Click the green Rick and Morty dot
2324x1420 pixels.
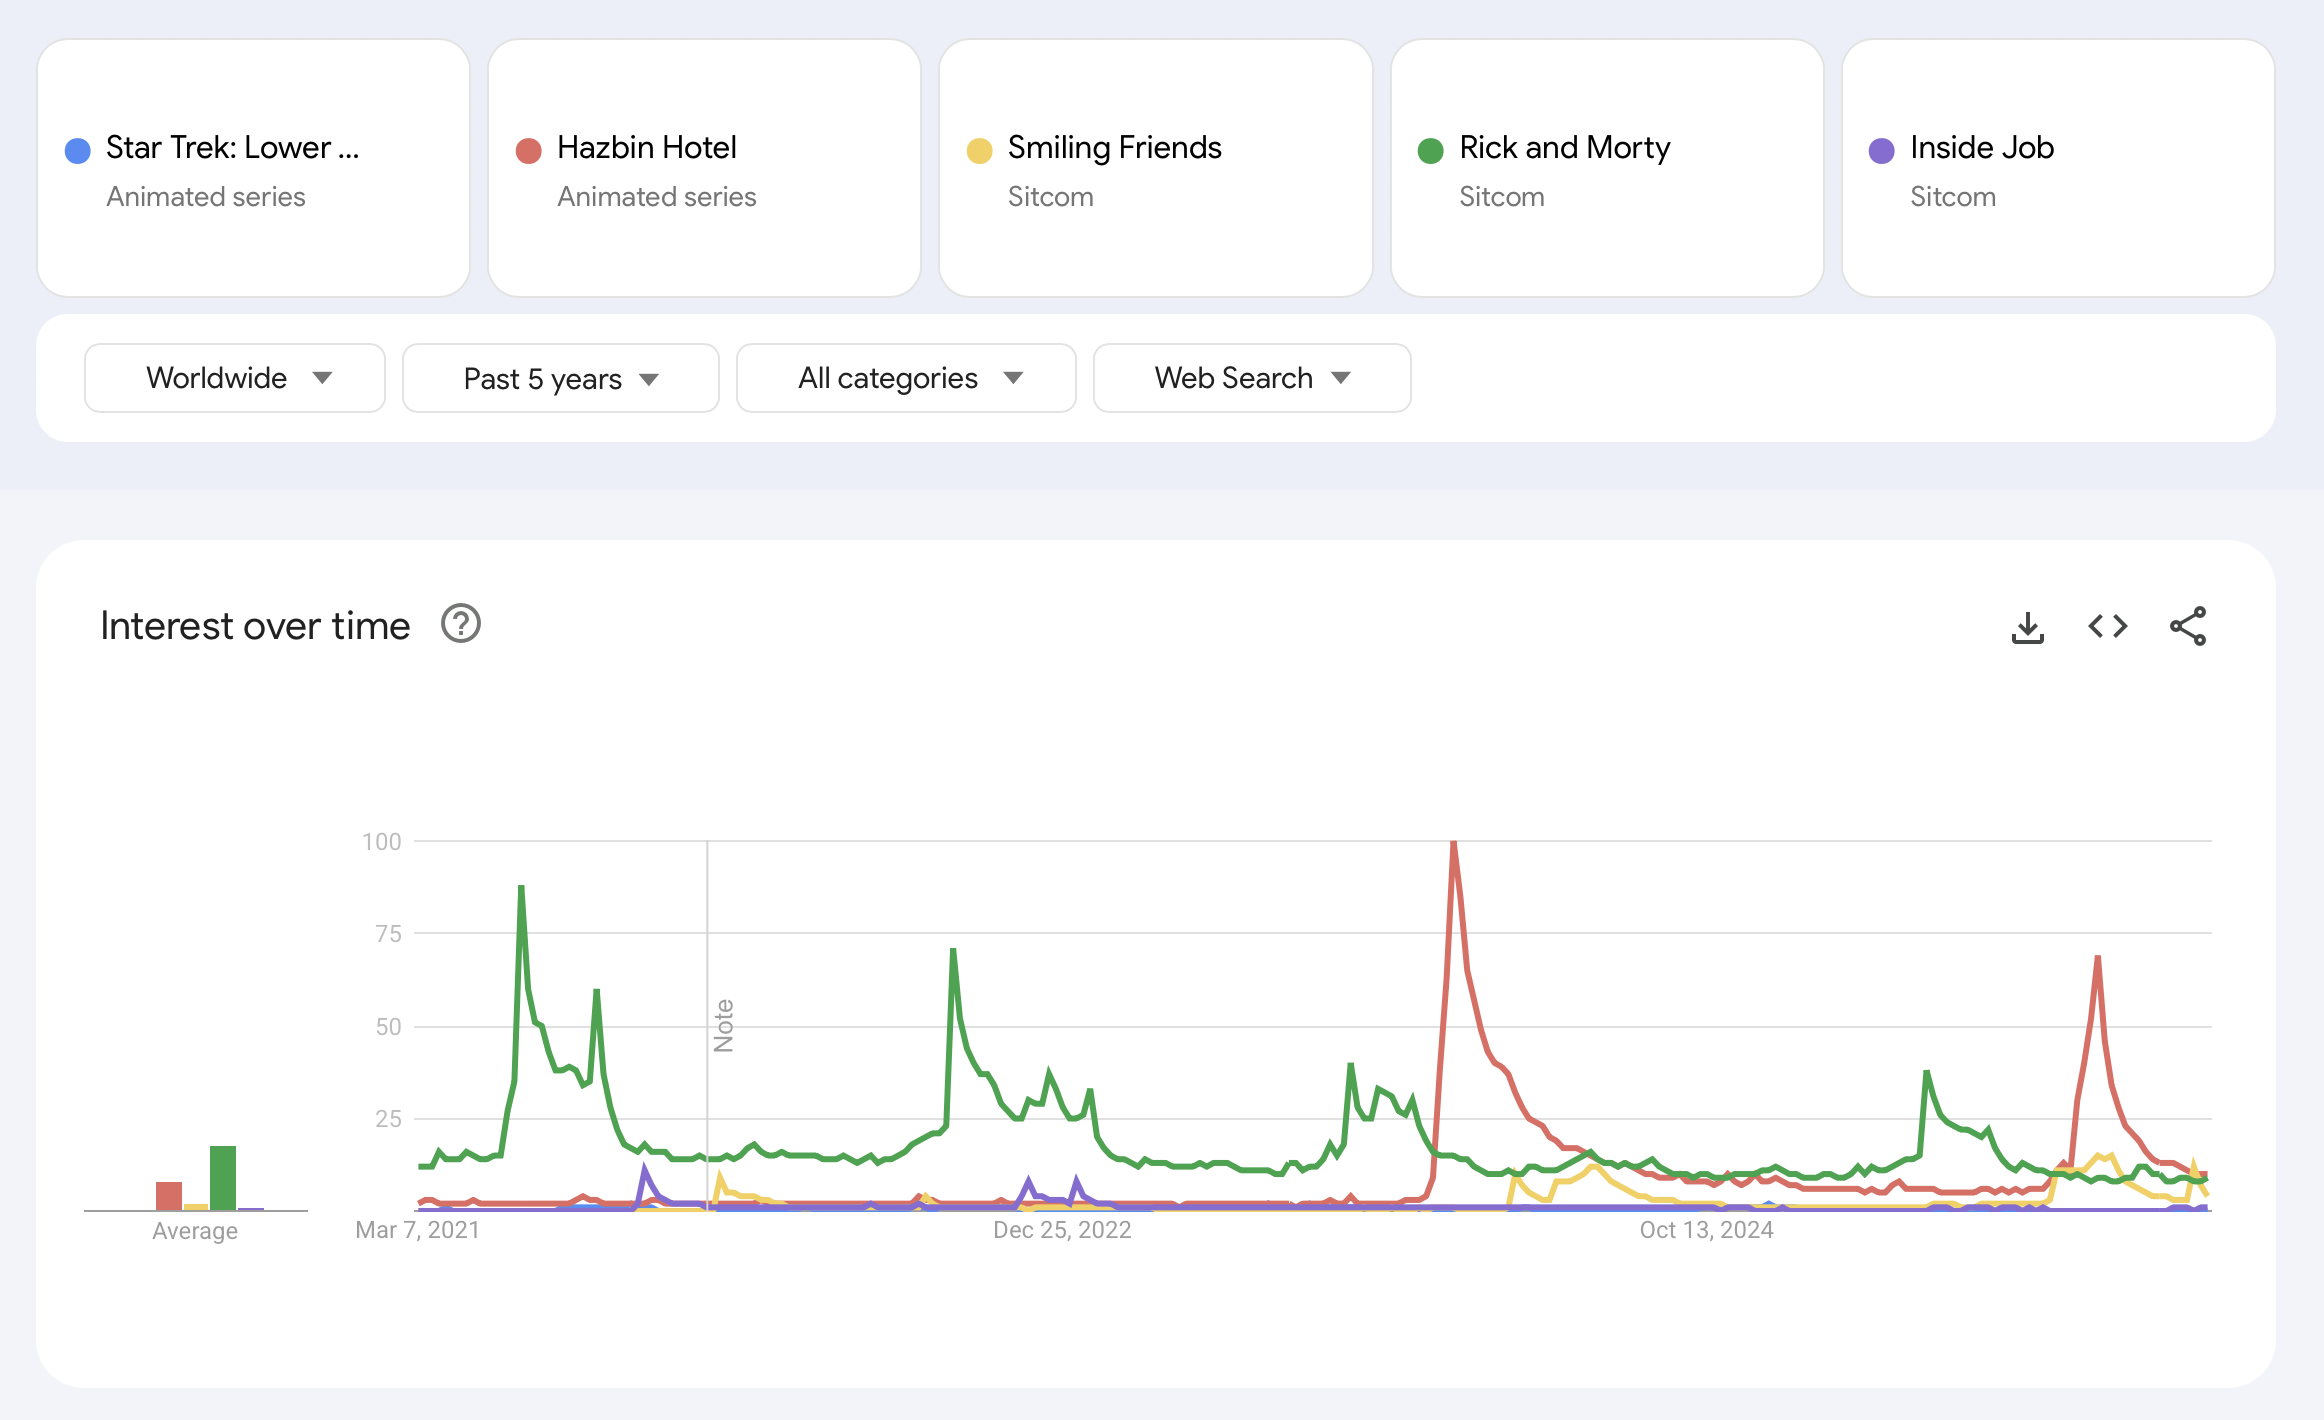[1431, 151]
